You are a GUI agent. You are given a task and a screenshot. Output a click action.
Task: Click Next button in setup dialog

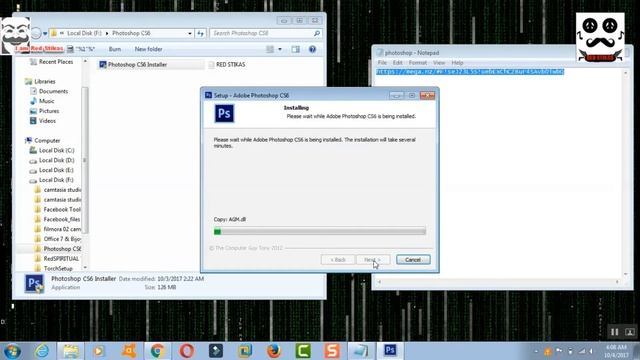(373, 260)
